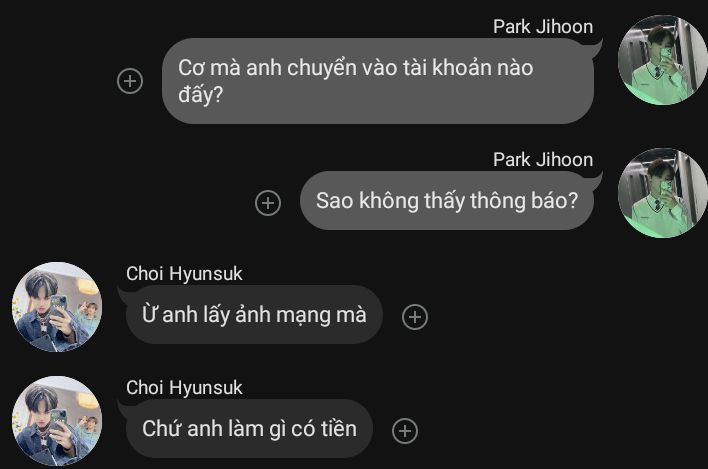The image size is (708, 469).
Task: Add reaction to 'Chứ anh làm gì có tiền'
Action: 405,431
